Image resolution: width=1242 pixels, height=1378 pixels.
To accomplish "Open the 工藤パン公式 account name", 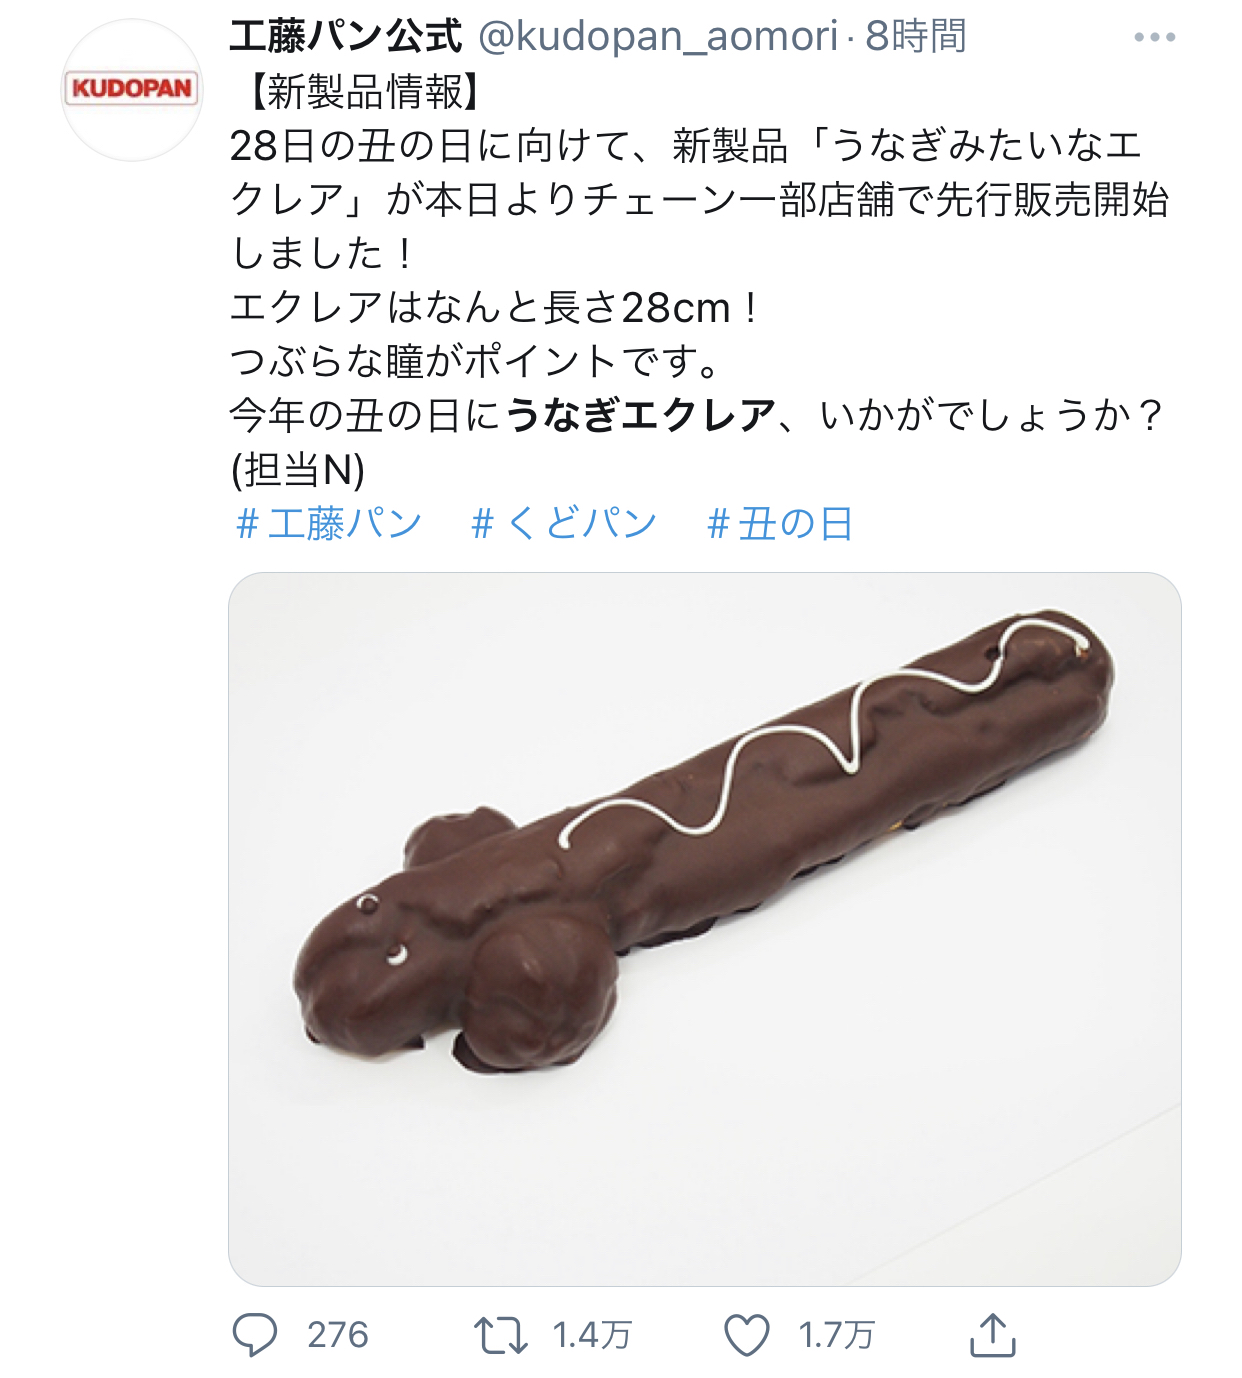I will 346,37.
